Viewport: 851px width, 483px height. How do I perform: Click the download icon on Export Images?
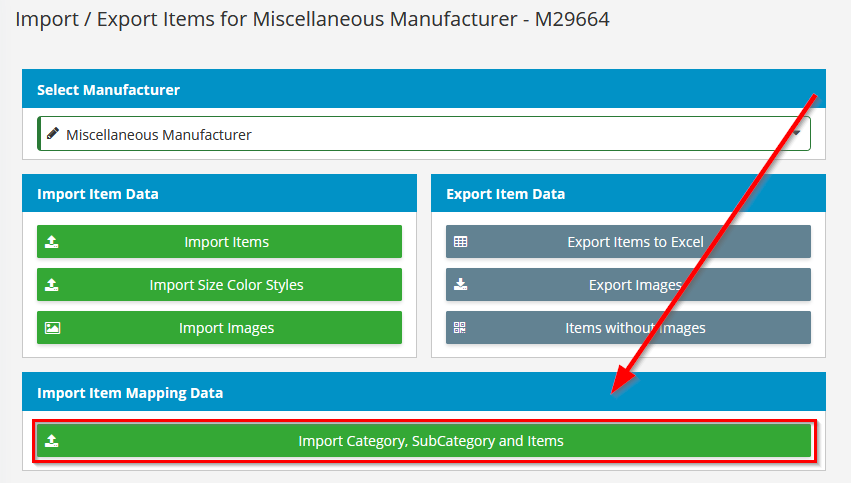460,284
